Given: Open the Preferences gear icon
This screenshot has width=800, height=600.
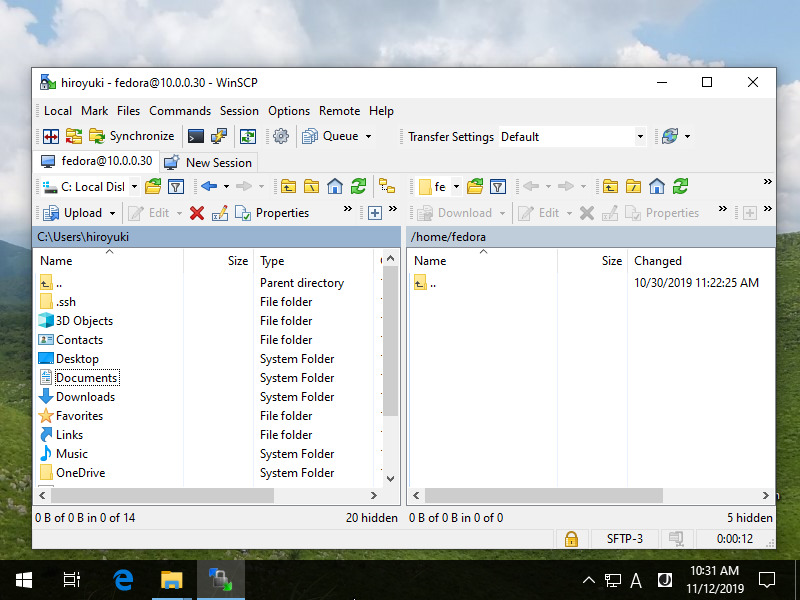Looking at the screenshot, I should (x=281, y=136).
